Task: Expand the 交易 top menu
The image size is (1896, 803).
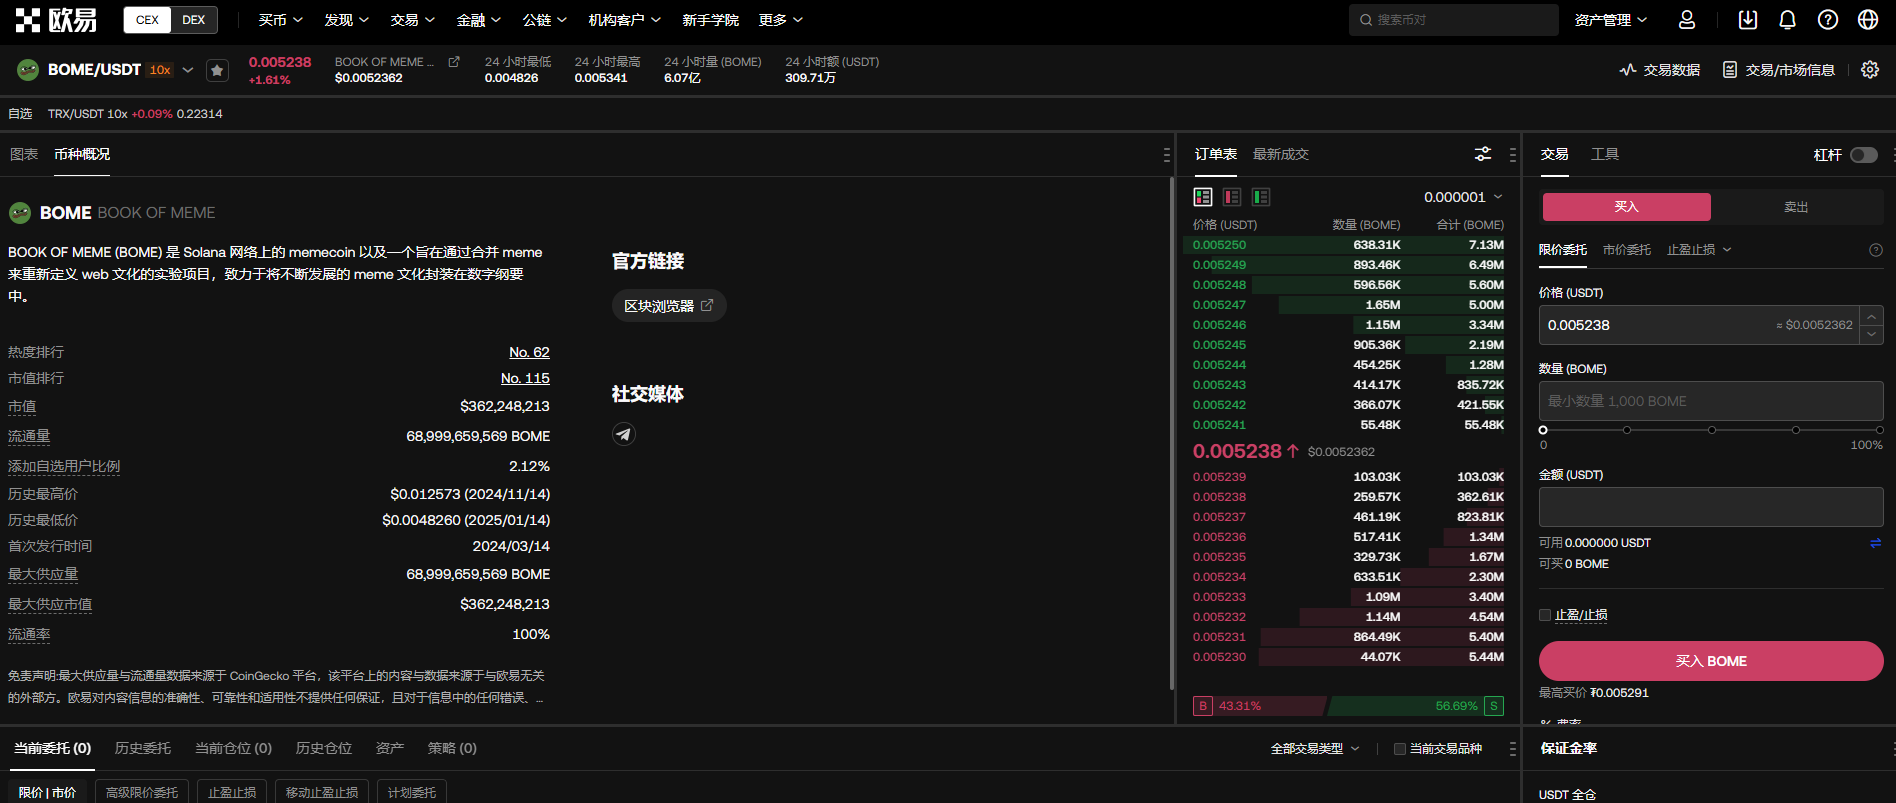Action: coord(412,20)
